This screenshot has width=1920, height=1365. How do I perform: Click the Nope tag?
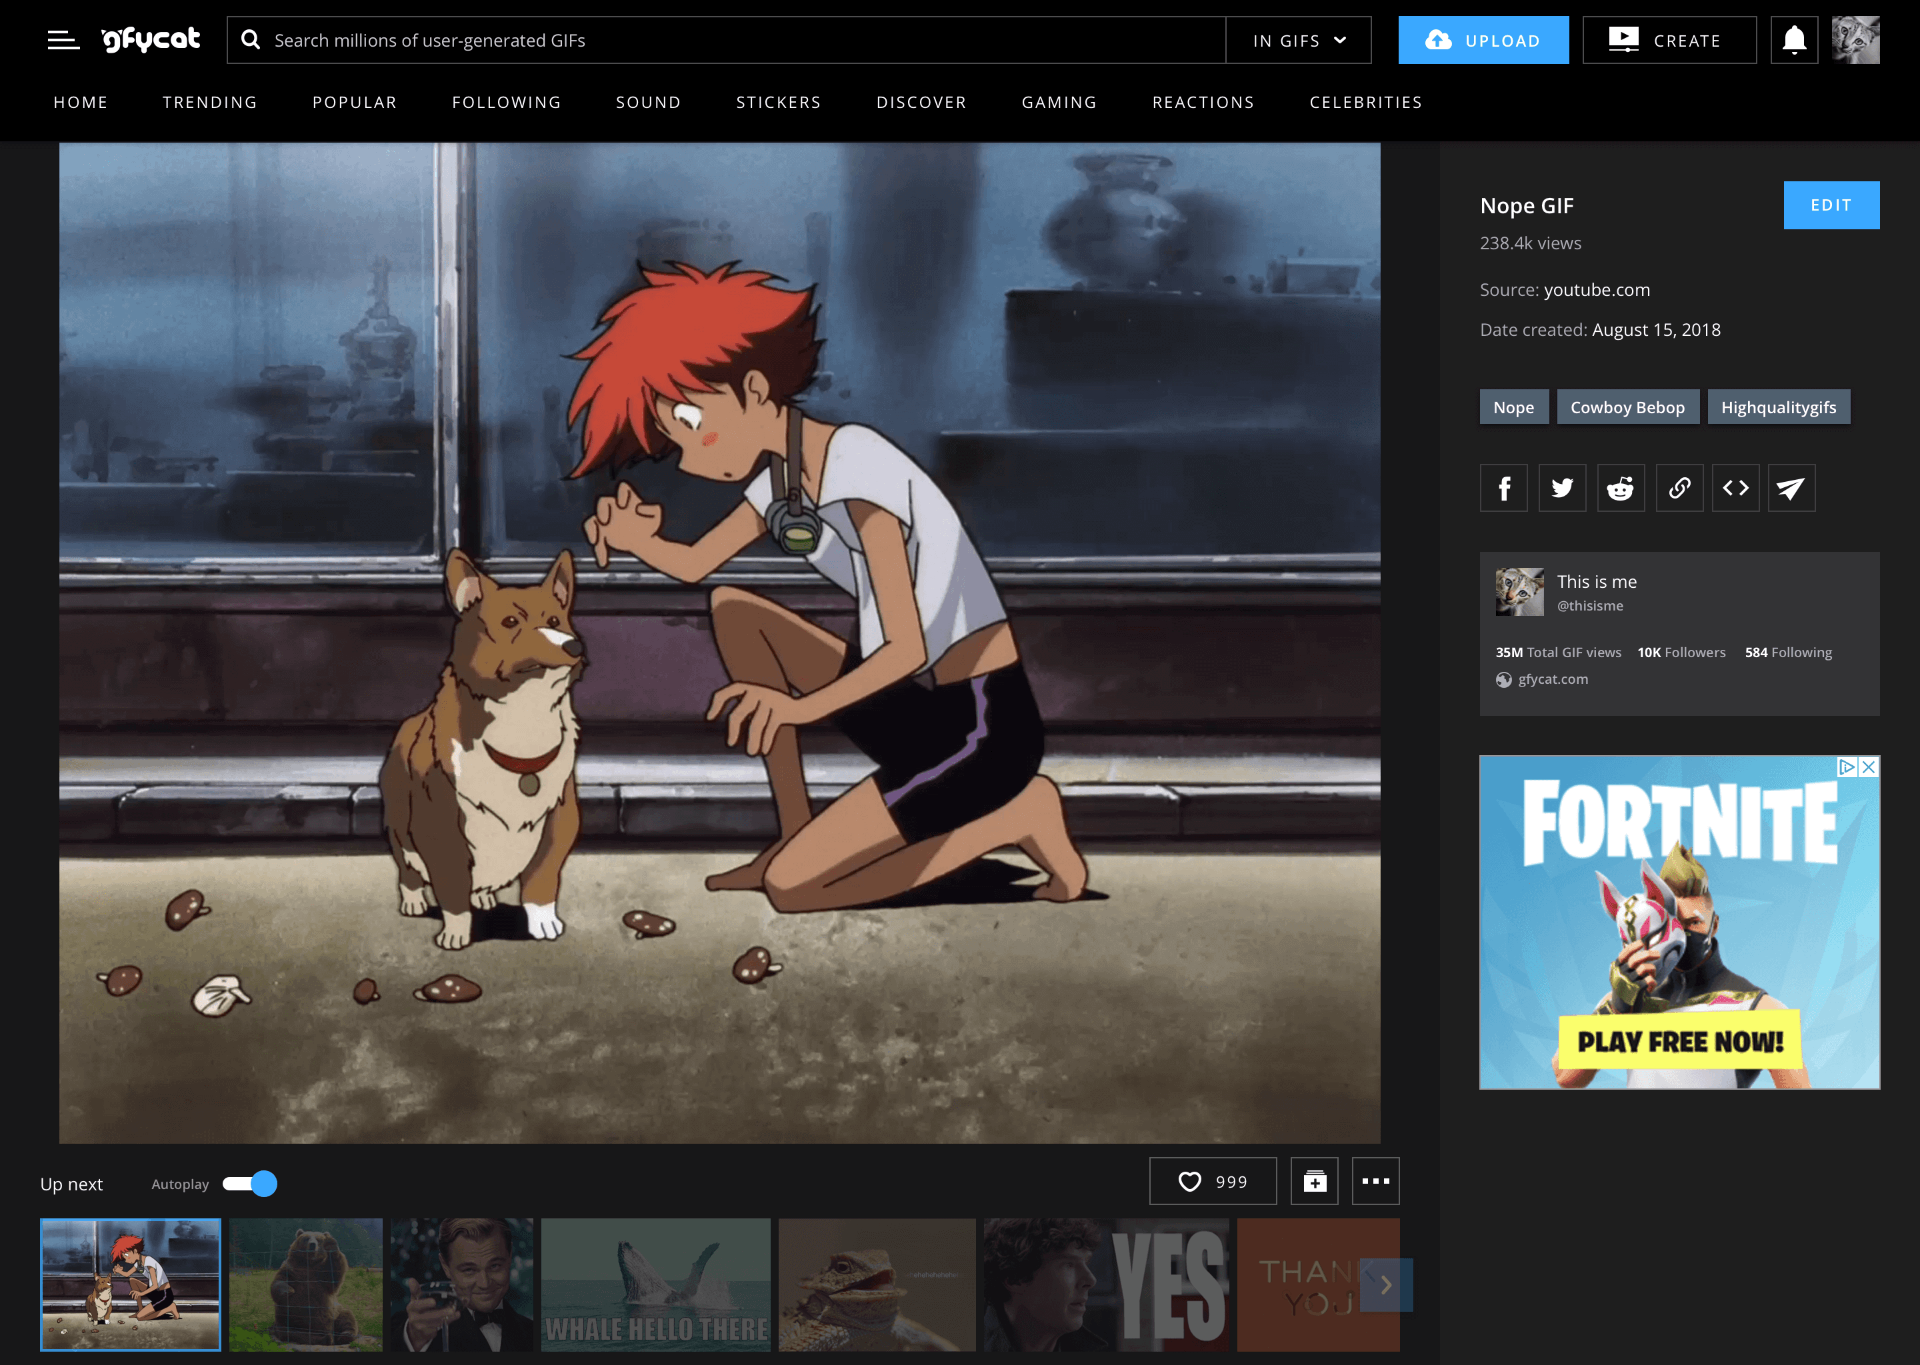pyautogui.click(x=1513, y=407)
